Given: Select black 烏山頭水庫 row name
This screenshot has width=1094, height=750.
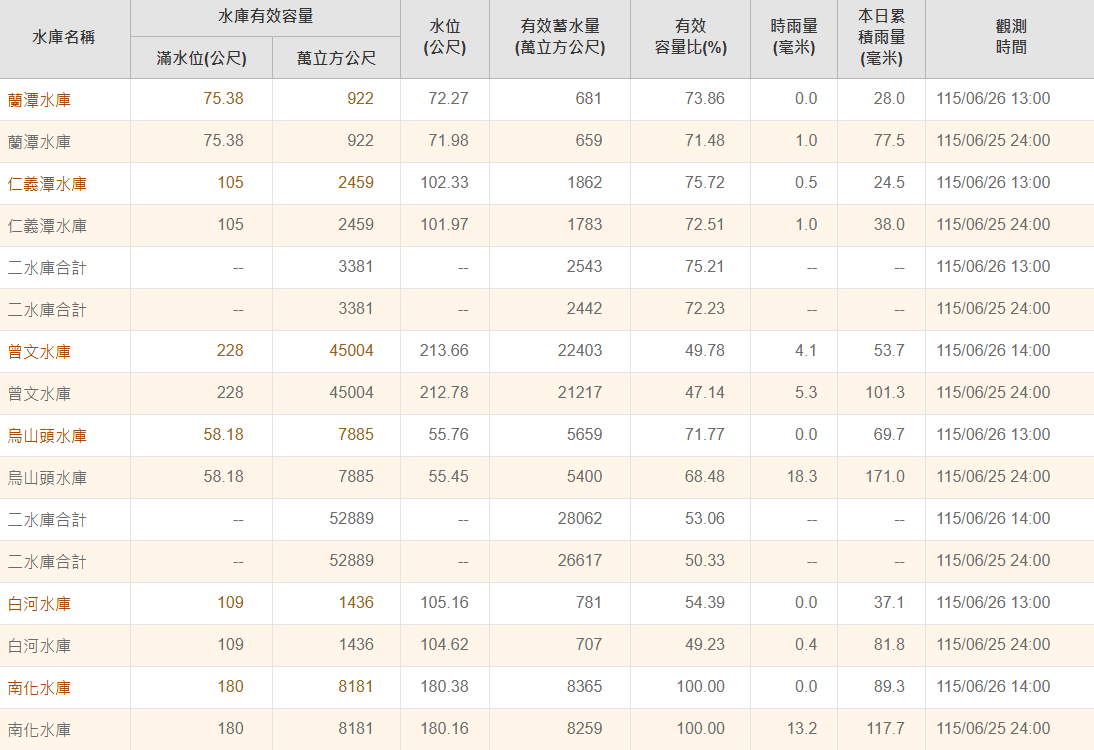Looking at the screenshot, I should (47, 478).
